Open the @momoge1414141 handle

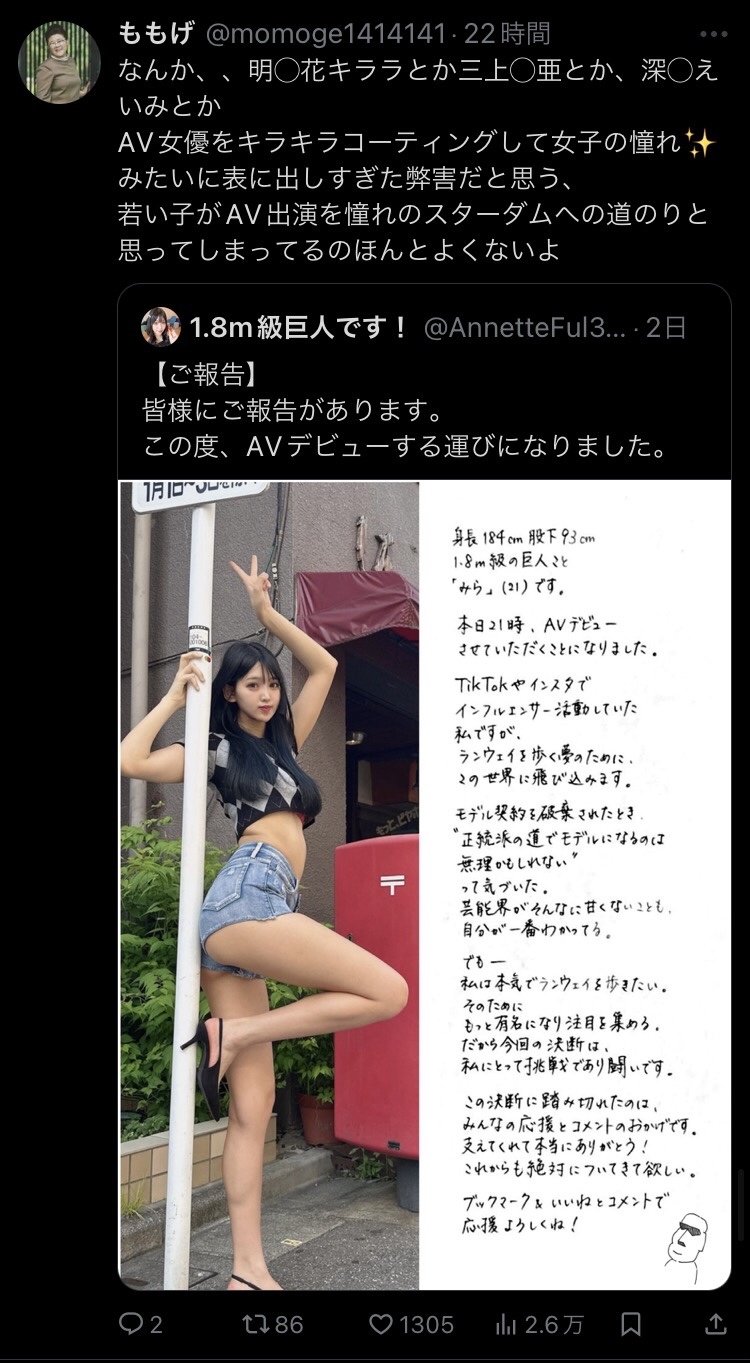point(325,34)
